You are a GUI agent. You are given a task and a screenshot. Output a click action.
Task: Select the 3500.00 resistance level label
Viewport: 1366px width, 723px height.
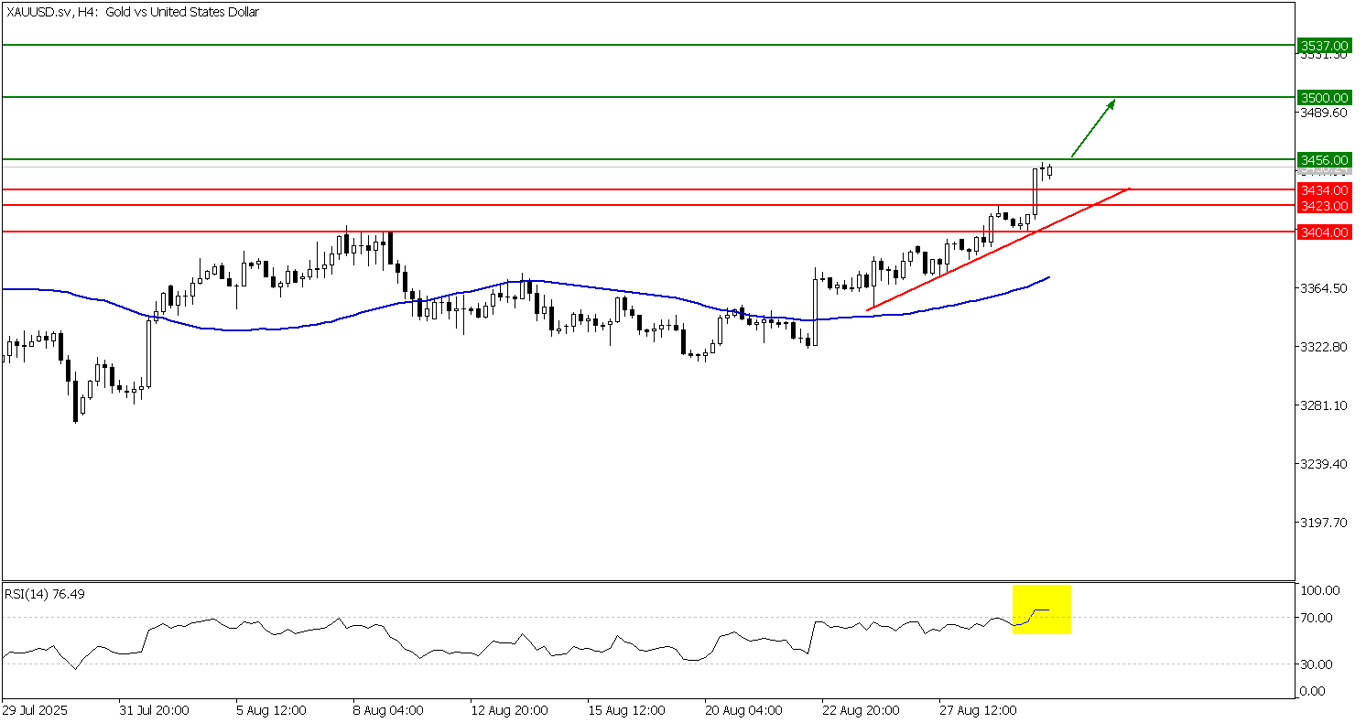pos(1324,97)
